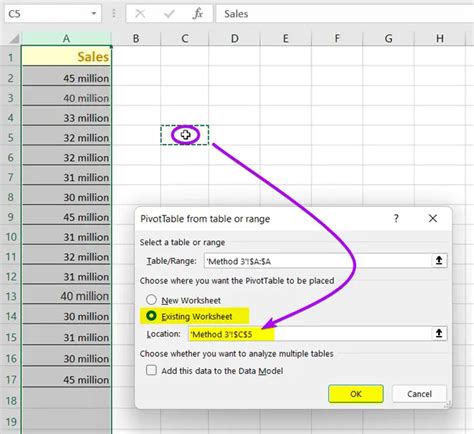Click the formula bar enter checkmark icon

[x=169, y=14]
